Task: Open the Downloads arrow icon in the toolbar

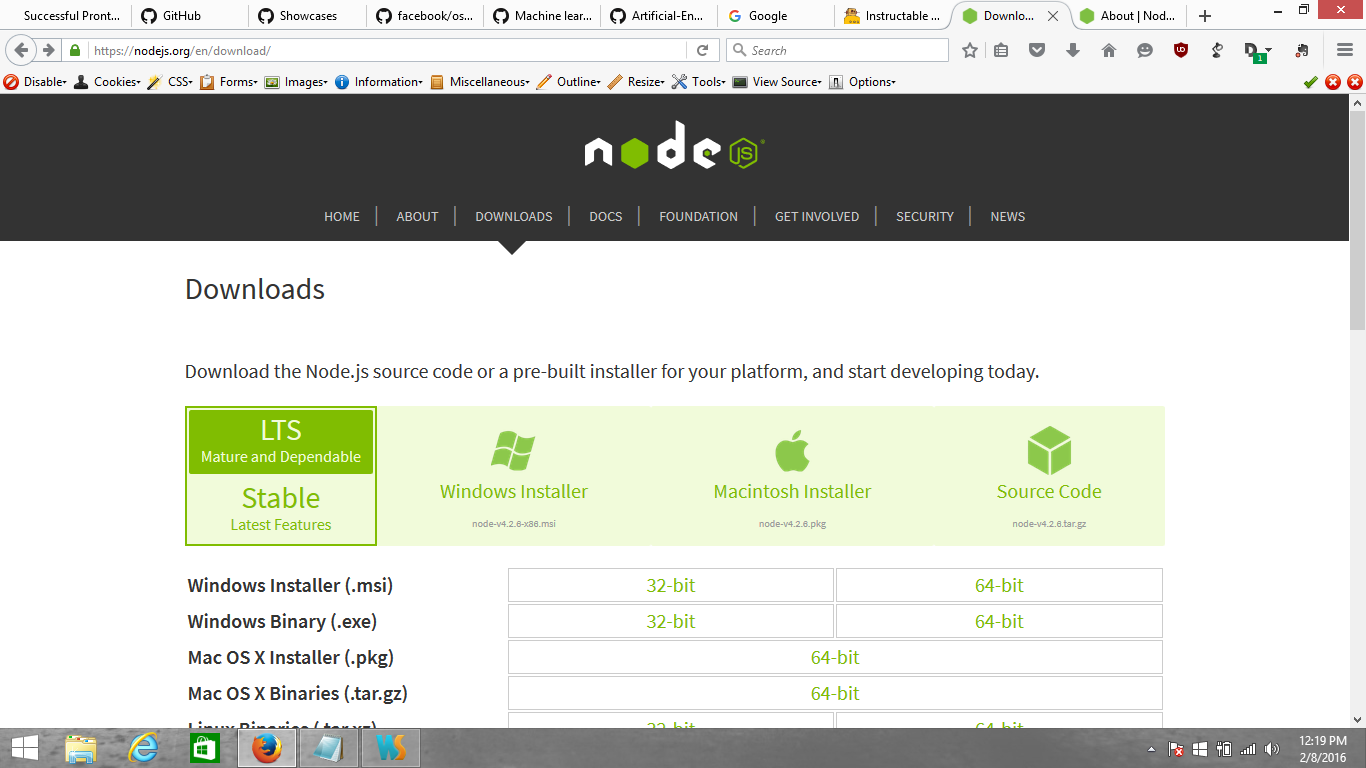Action: click(x=1073, y=50)
